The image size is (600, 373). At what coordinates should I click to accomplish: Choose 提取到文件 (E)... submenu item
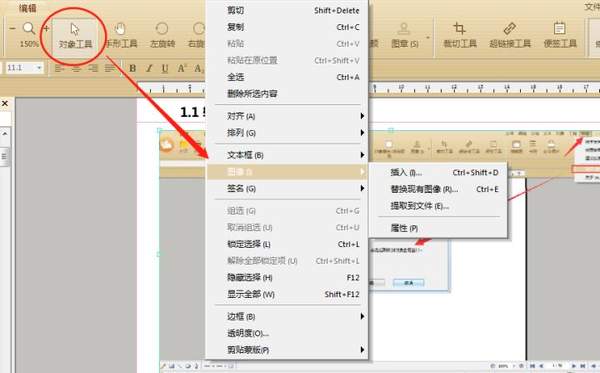coord(439,206)
